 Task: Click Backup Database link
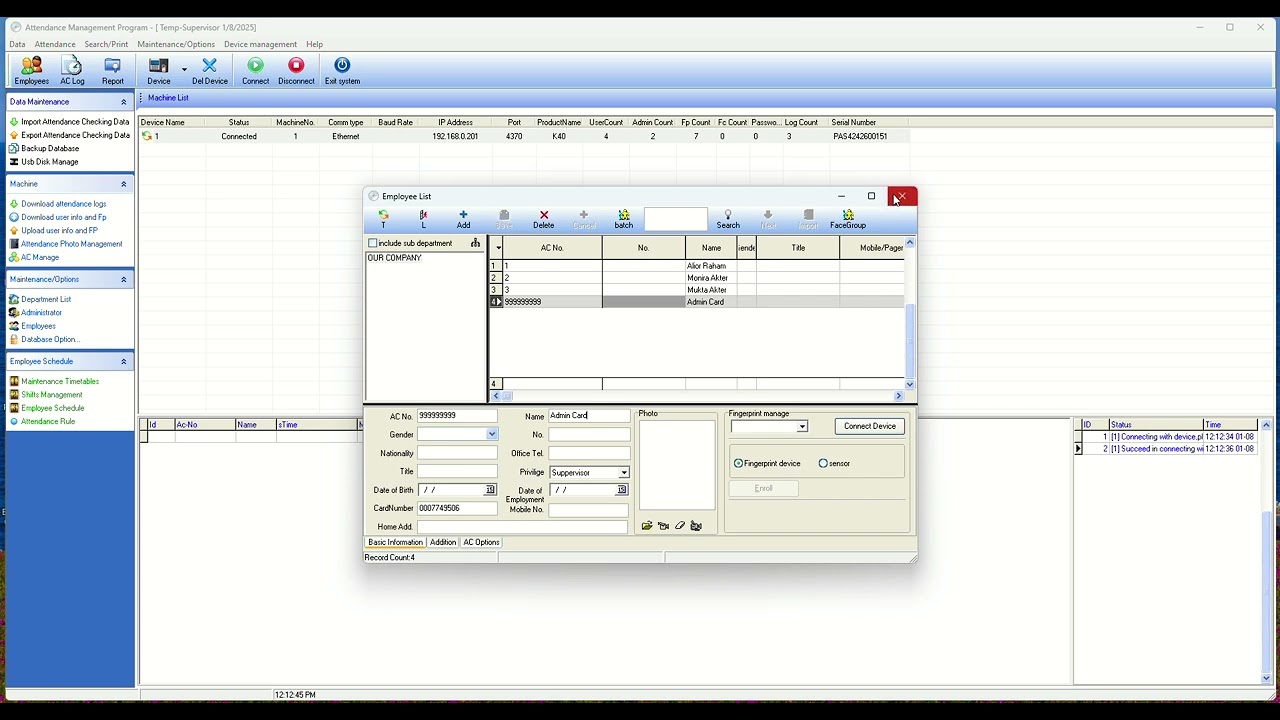coord(50,148)
